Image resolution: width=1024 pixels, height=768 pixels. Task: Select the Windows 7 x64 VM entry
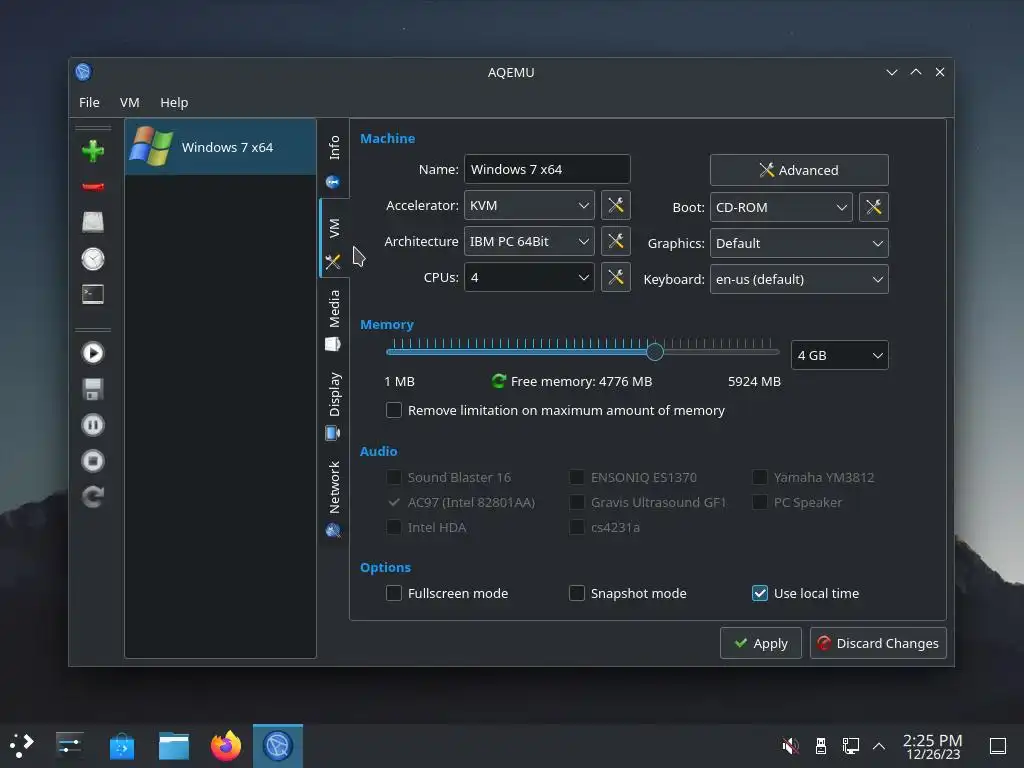coord(220,147)
